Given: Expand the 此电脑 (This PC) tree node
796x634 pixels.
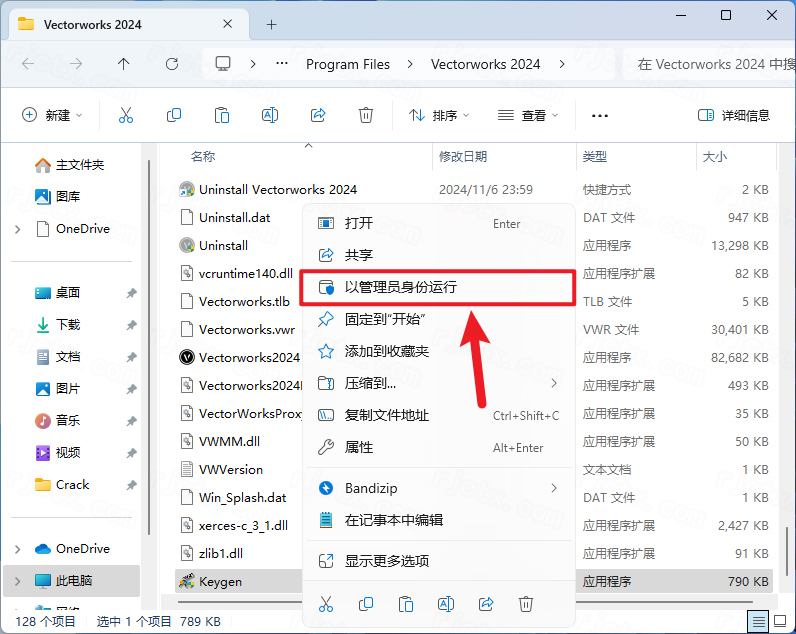Looking at the screenshot, I should tap(18, 580).
